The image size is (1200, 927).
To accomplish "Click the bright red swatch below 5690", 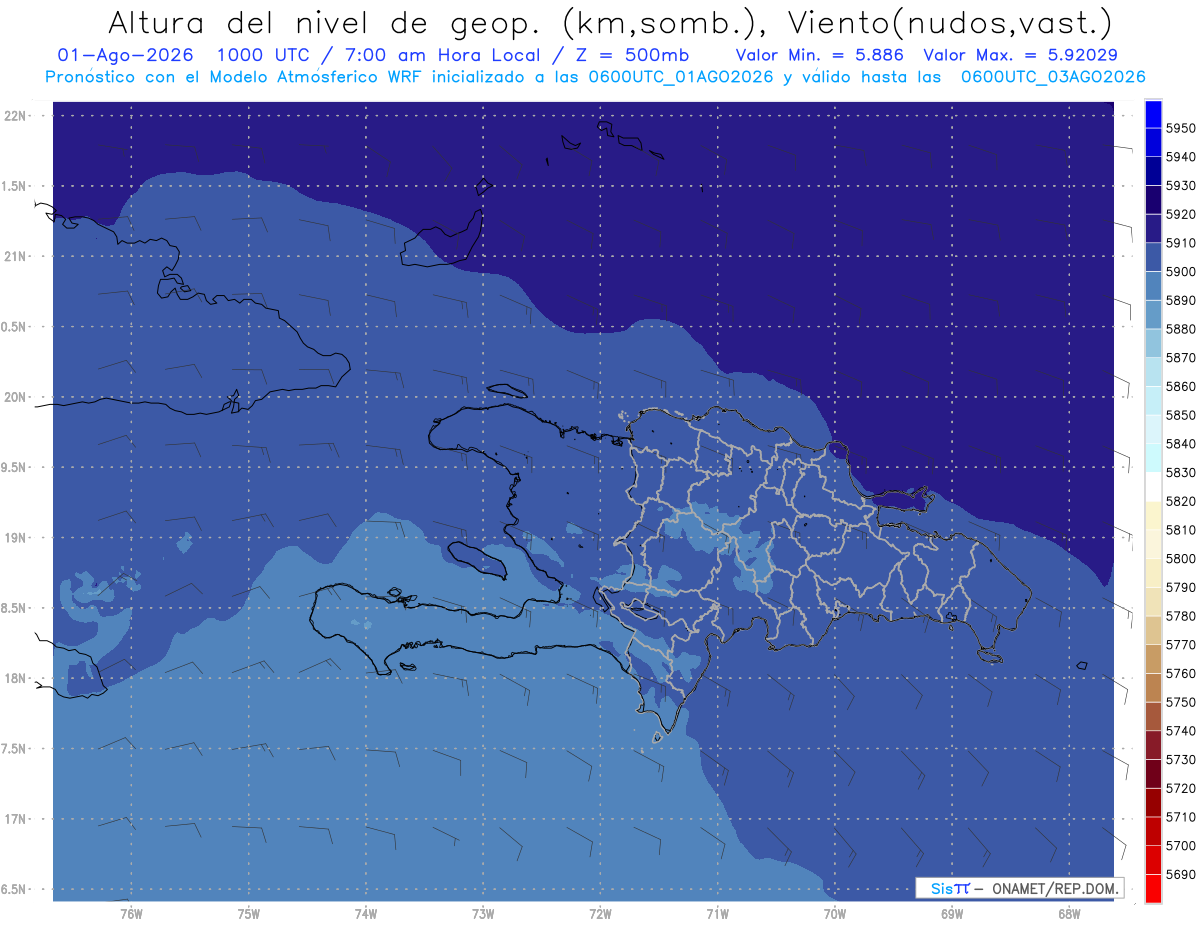I will (1153, 888).
